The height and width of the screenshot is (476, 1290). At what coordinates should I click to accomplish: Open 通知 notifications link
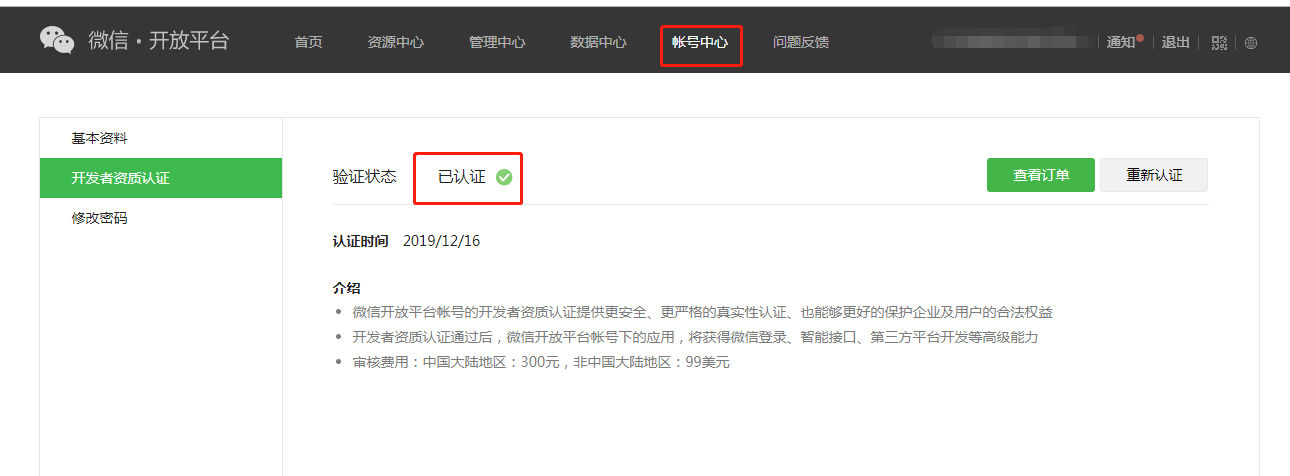[x=1121, y=42]
